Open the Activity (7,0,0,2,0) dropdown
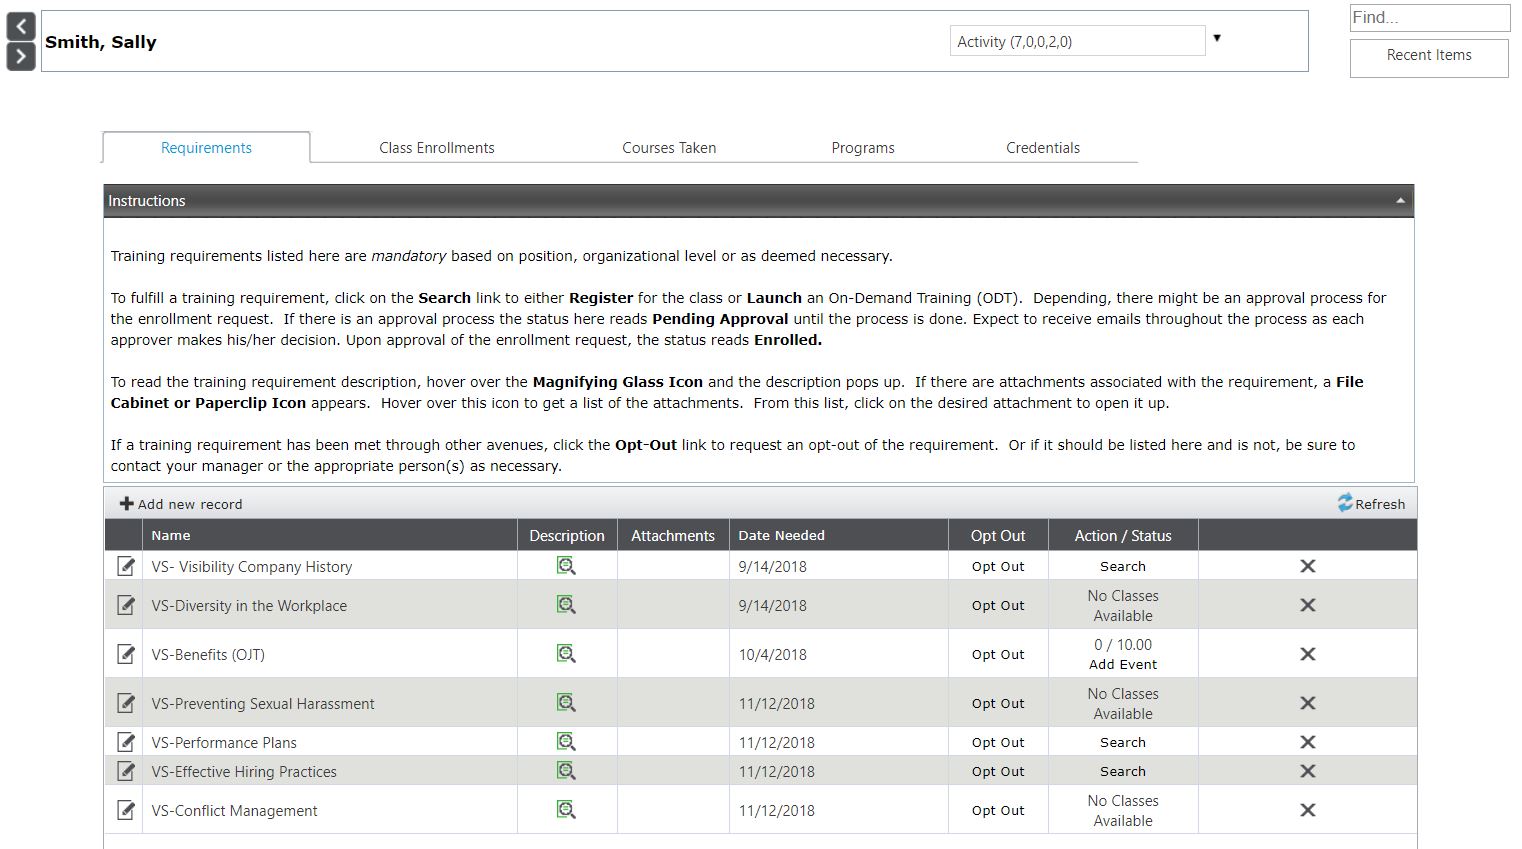This screenshot has height=849, width=1522. coord(1076,41)
